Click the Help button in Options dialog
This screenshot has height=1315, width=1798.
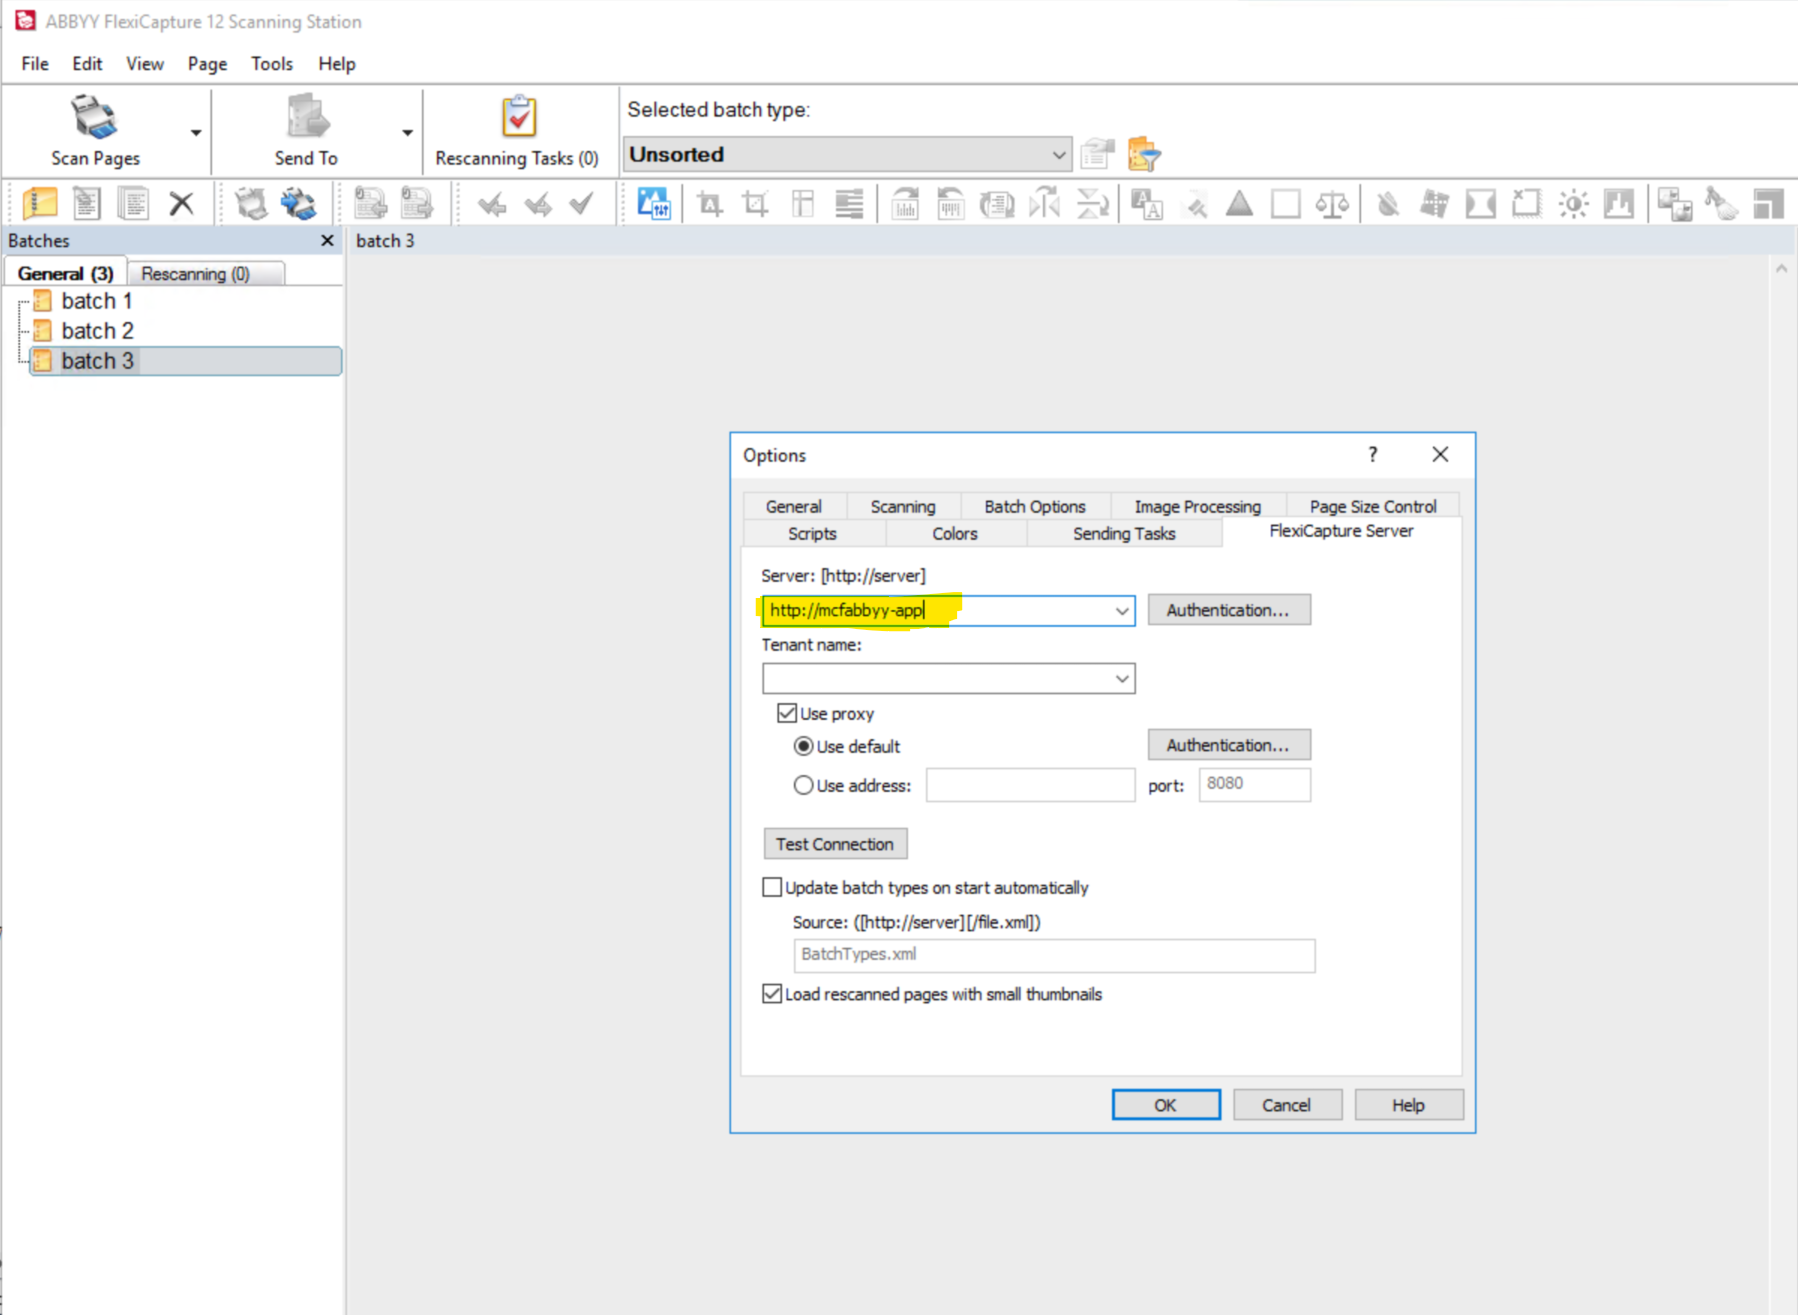coord(1408,1104)
